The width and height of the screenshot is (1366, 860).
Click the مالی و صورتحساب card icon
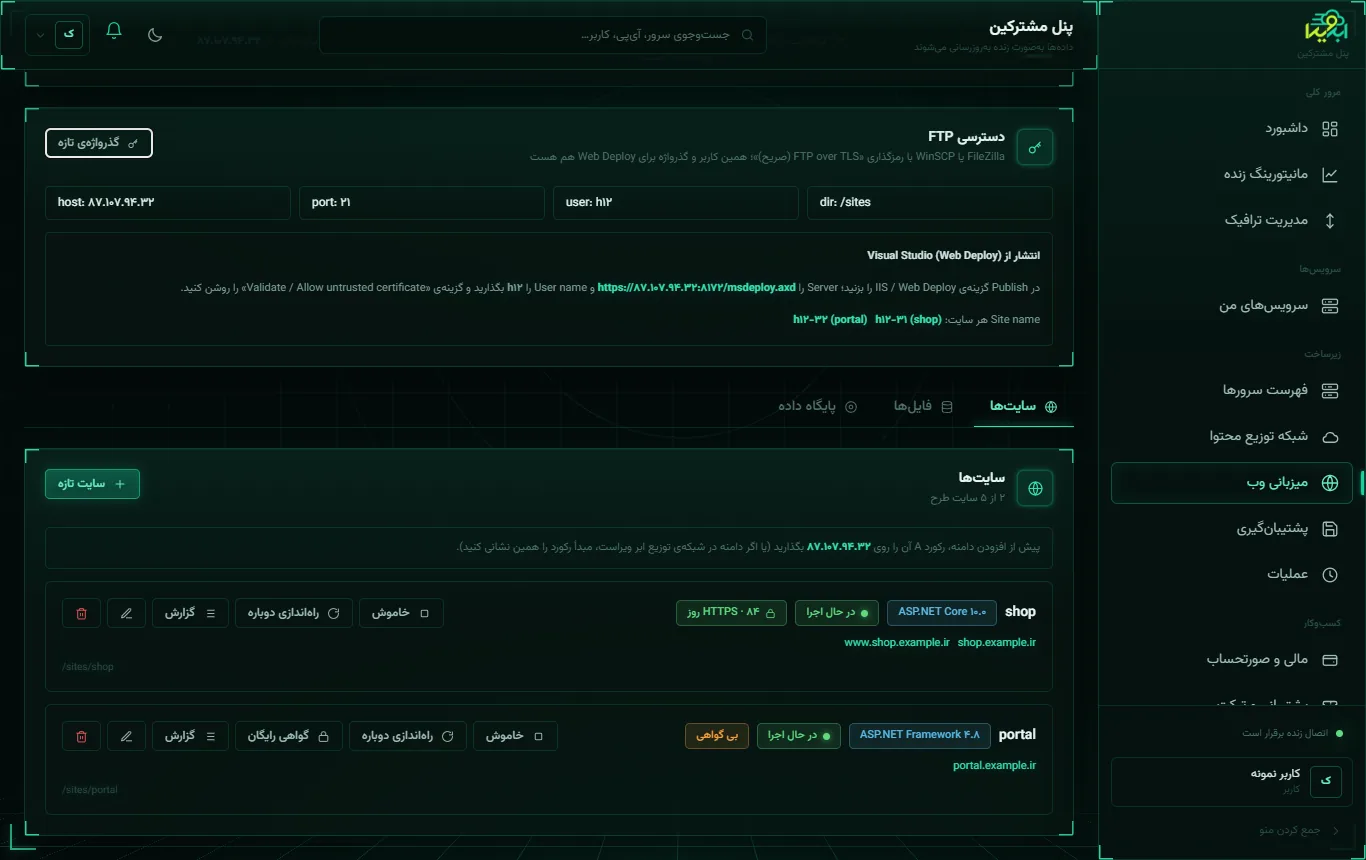1330,660
